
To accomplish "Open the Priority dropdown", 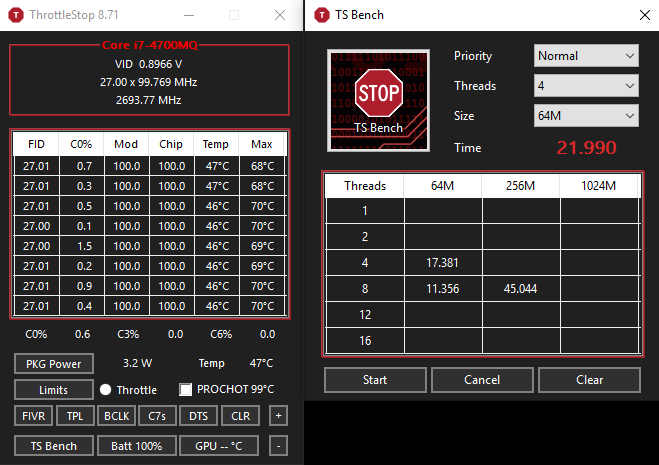I will click(x=586, y=56).
